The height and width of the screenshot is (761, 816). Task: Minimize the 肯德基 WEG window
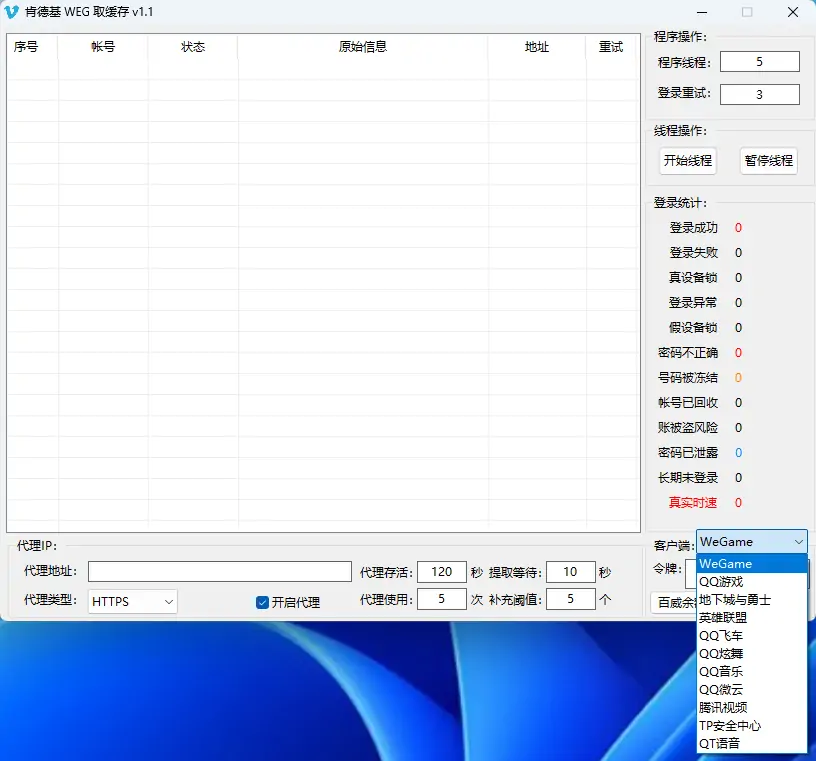pyautogui.click(x=702, y=12)
